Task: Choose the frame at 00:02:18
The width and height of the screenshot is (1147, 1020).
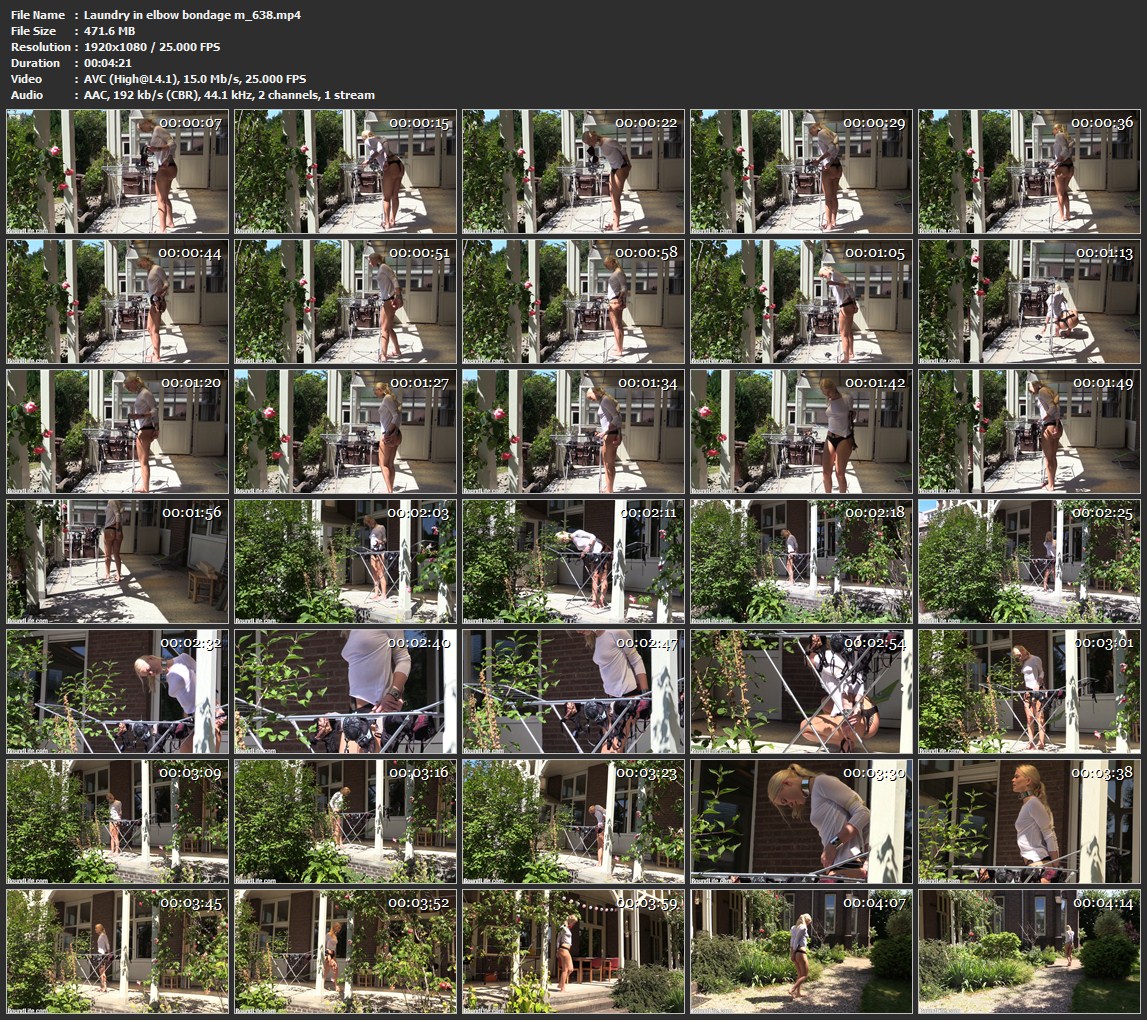Action: coord(801,562)
